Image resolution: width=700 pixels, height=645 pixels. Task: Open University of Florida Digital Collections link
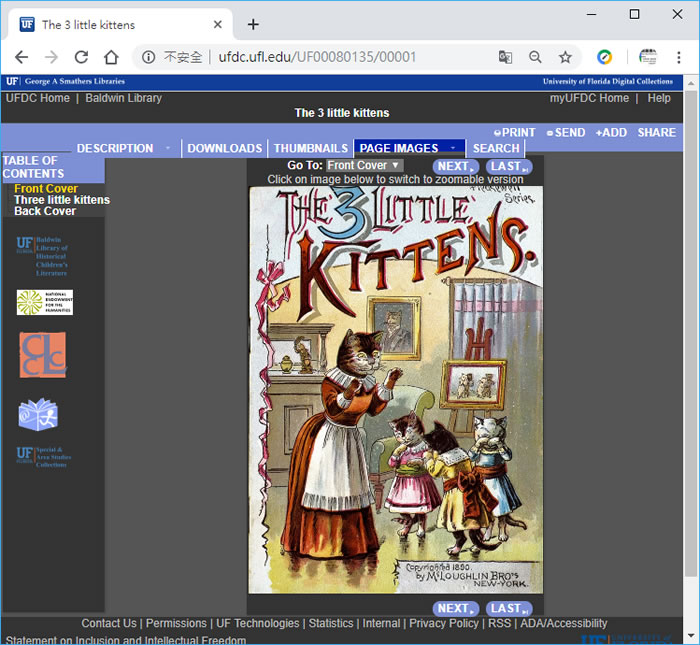608,81
